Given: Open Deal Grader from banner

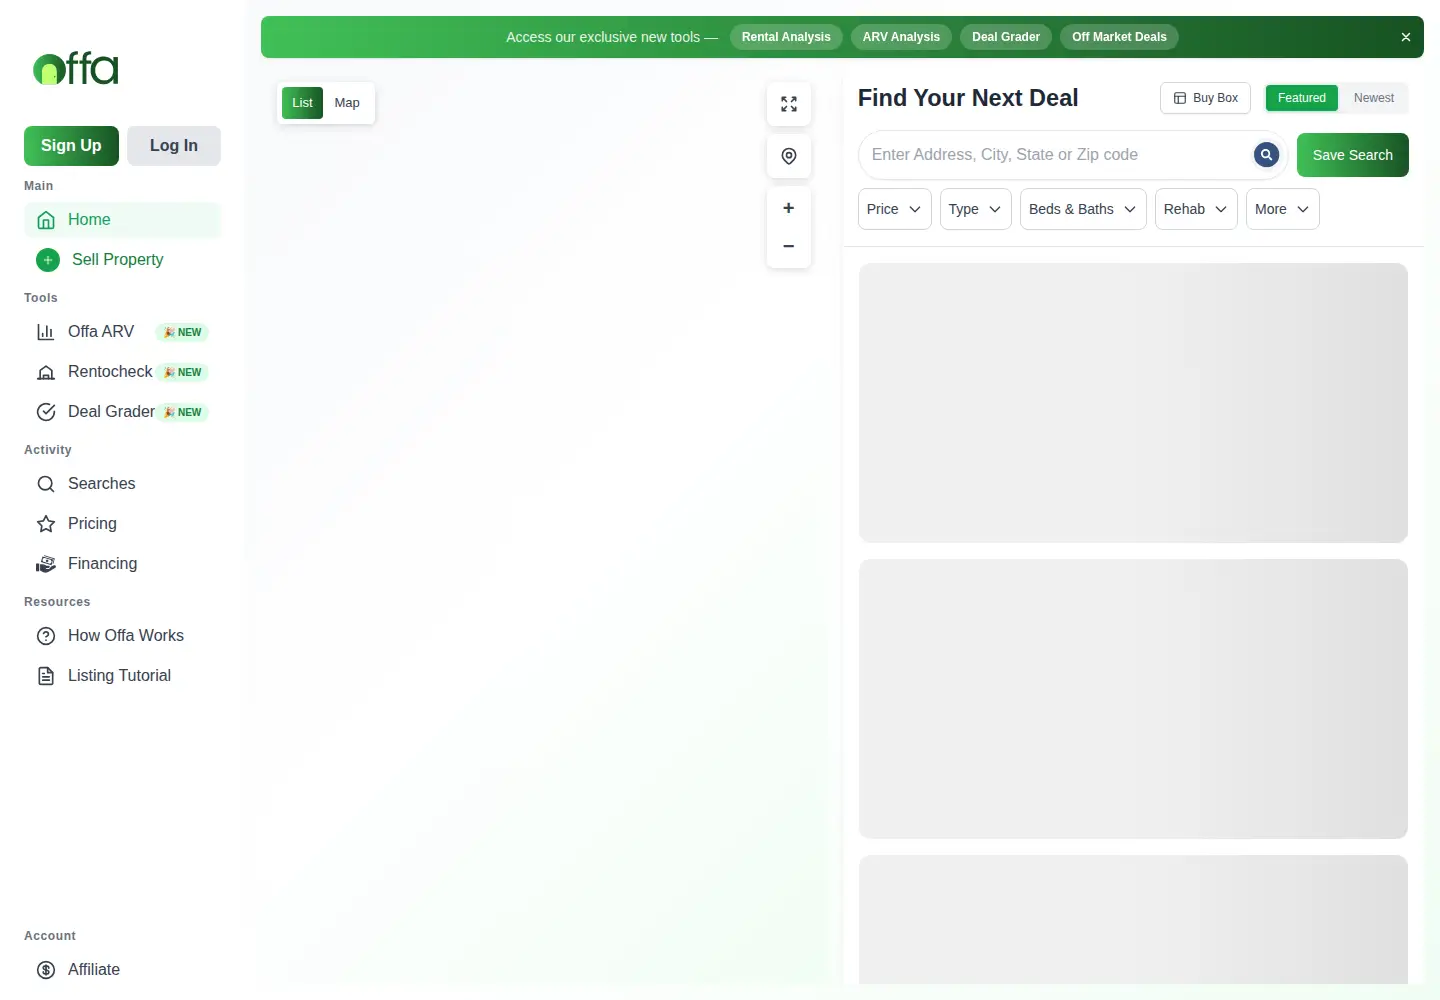Looking at the screenshot, I should click(x=1006, y=37).
